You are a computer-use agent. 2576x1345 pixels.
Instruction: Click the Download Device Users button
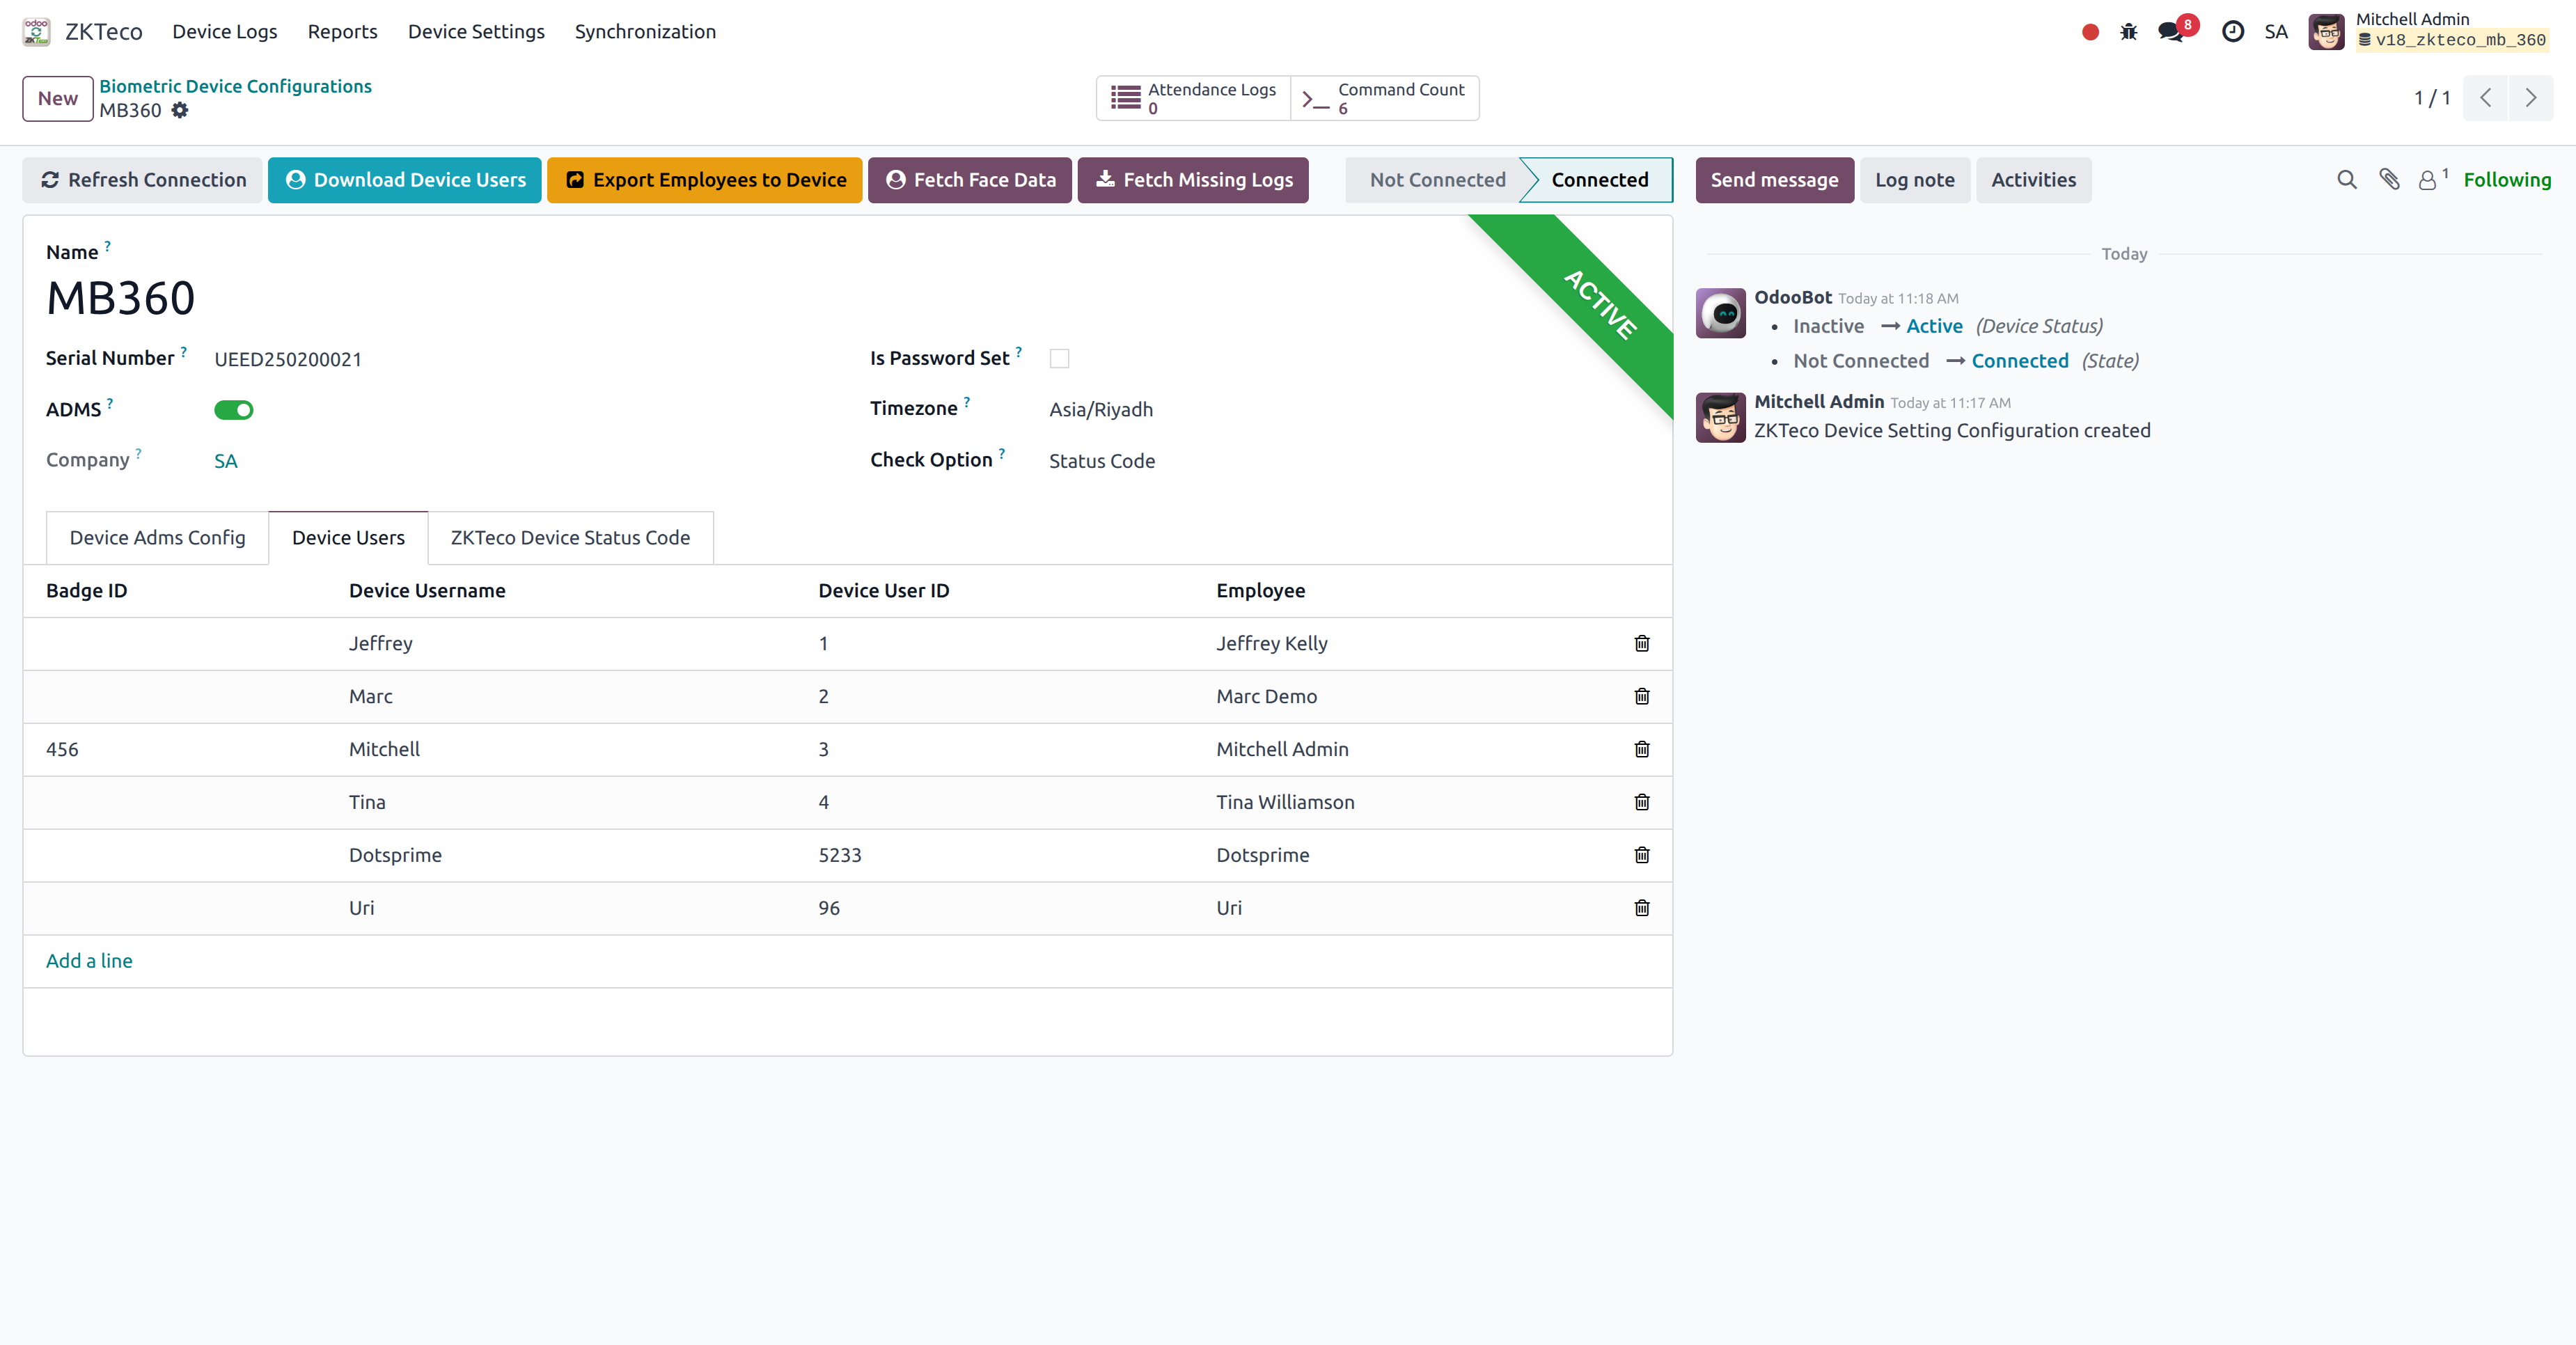pyautogui.click(x=404, y=180)
